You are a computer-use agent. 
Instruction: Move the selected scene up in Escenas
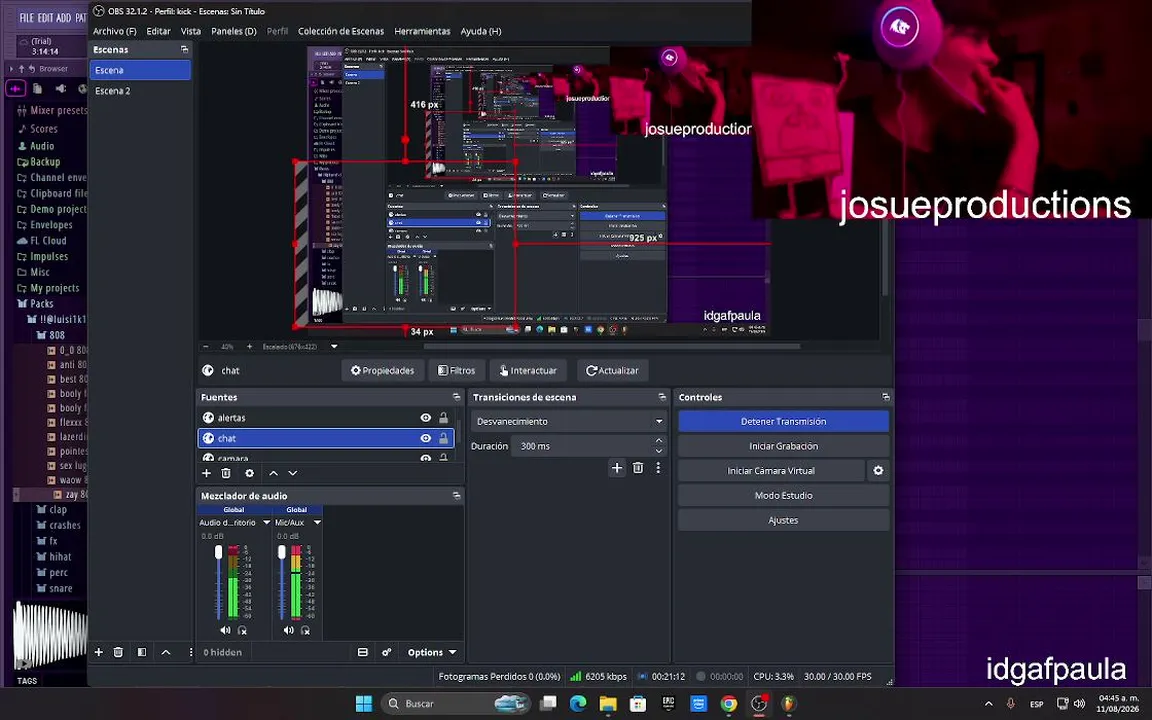[166, 652]
